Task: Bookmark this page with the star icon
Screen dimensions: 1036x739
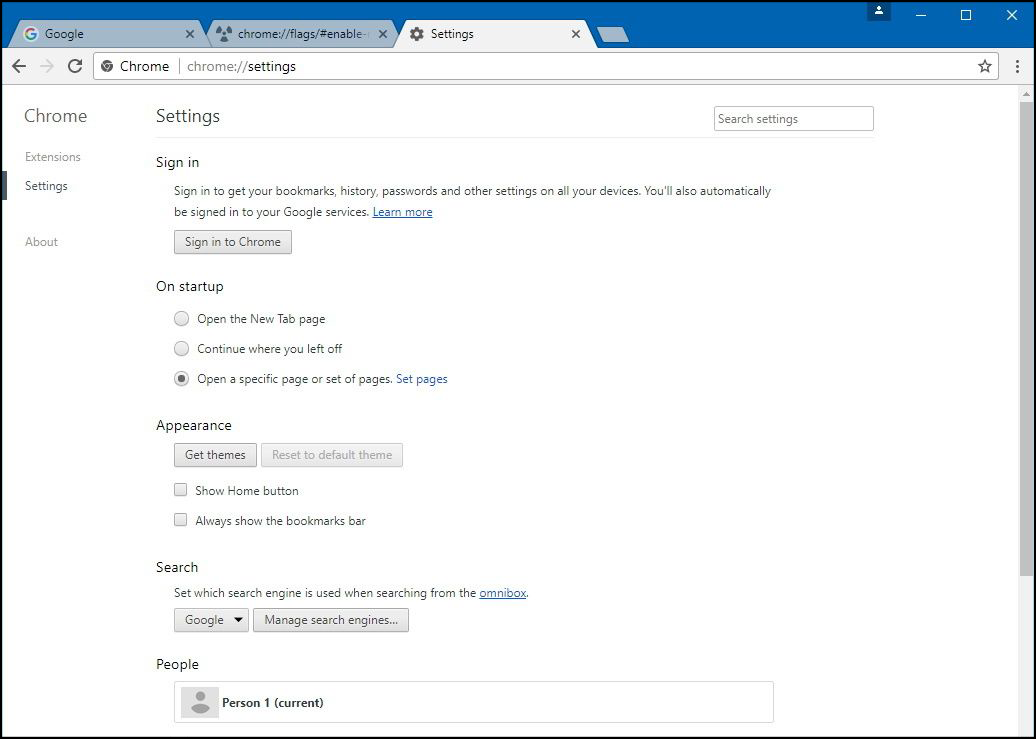Action: point(984,66)
